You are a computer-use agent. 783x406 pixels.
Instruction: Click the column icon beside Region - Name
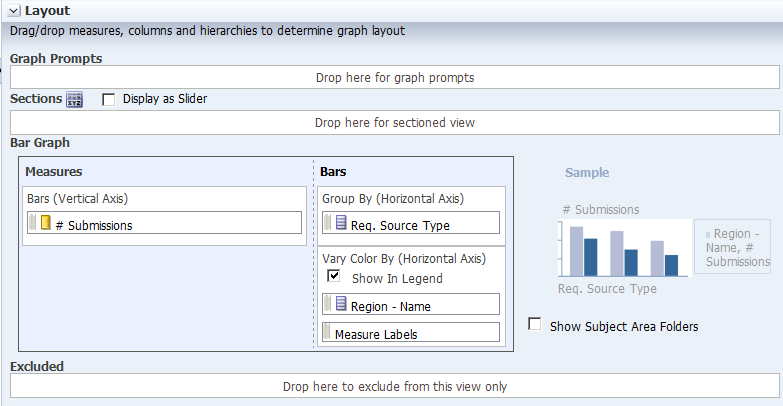pos(340,305)
